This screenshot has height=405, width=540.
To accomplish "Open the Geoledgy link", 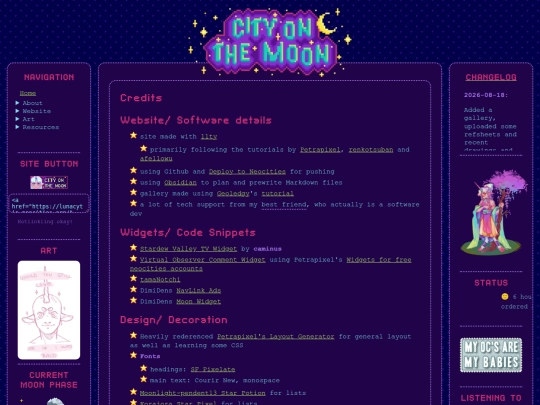I will coord(233,194).
